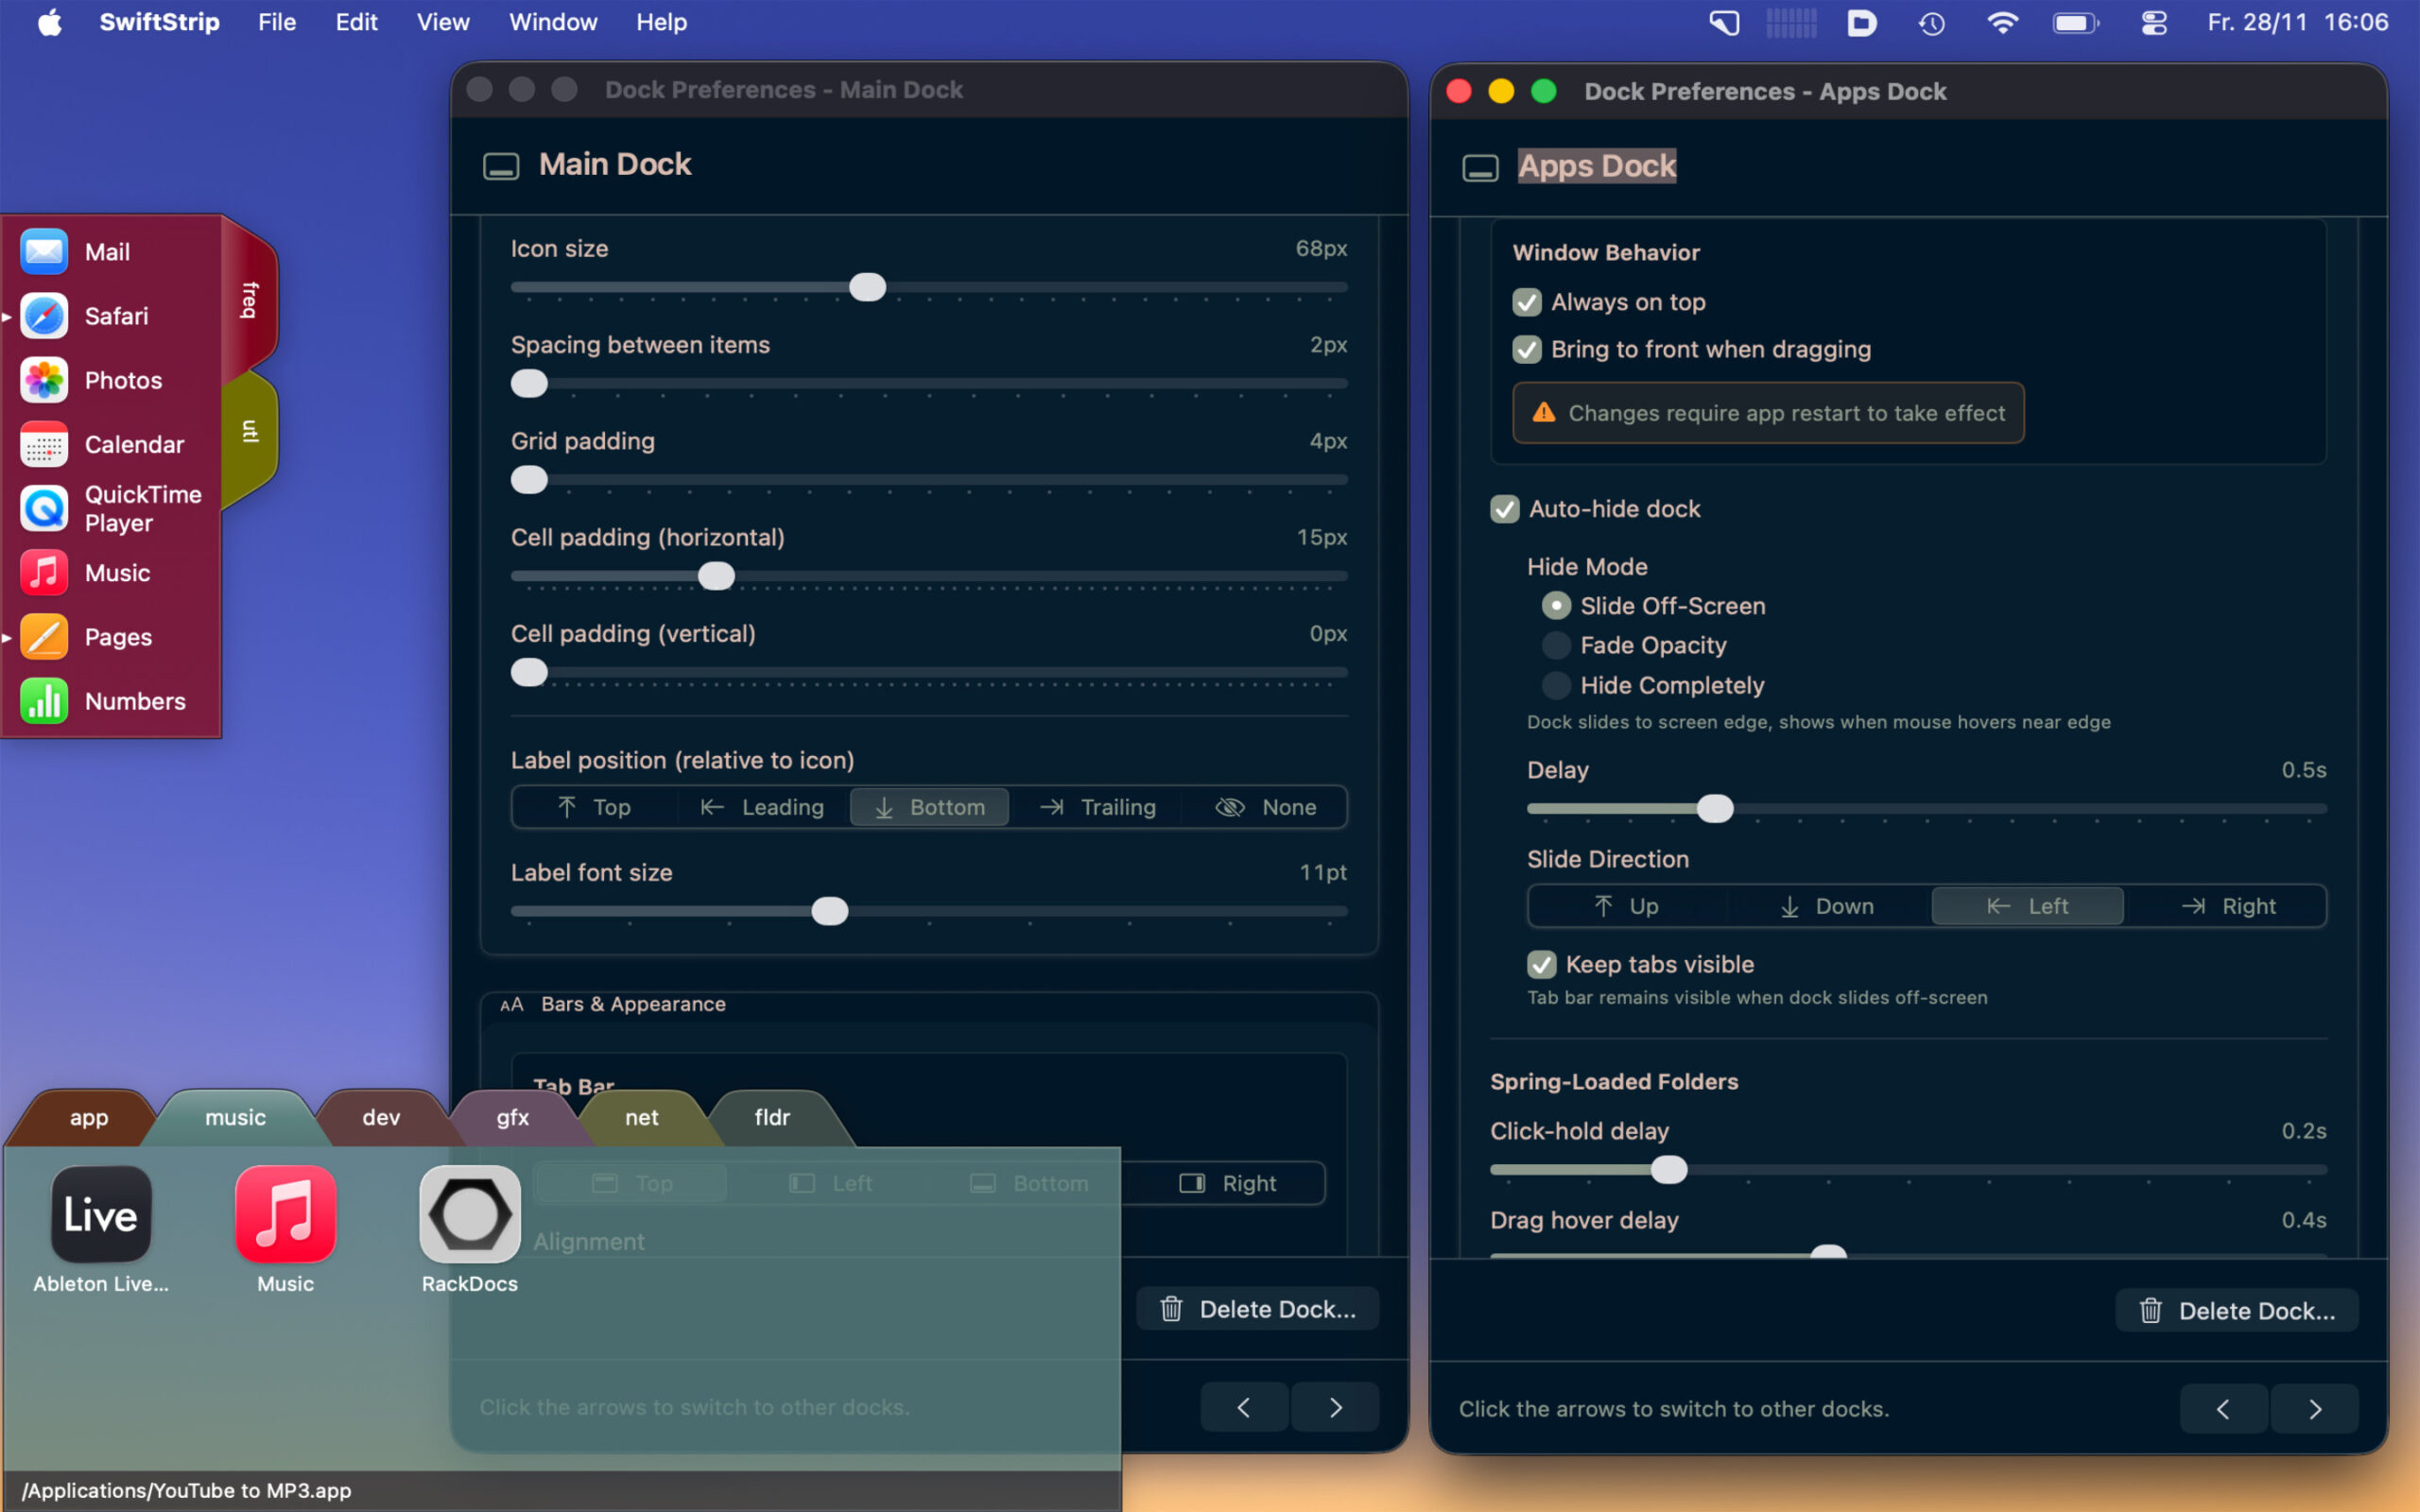
Task: Open the Ableton Live app icon
Action: [x=101, y=1214]
